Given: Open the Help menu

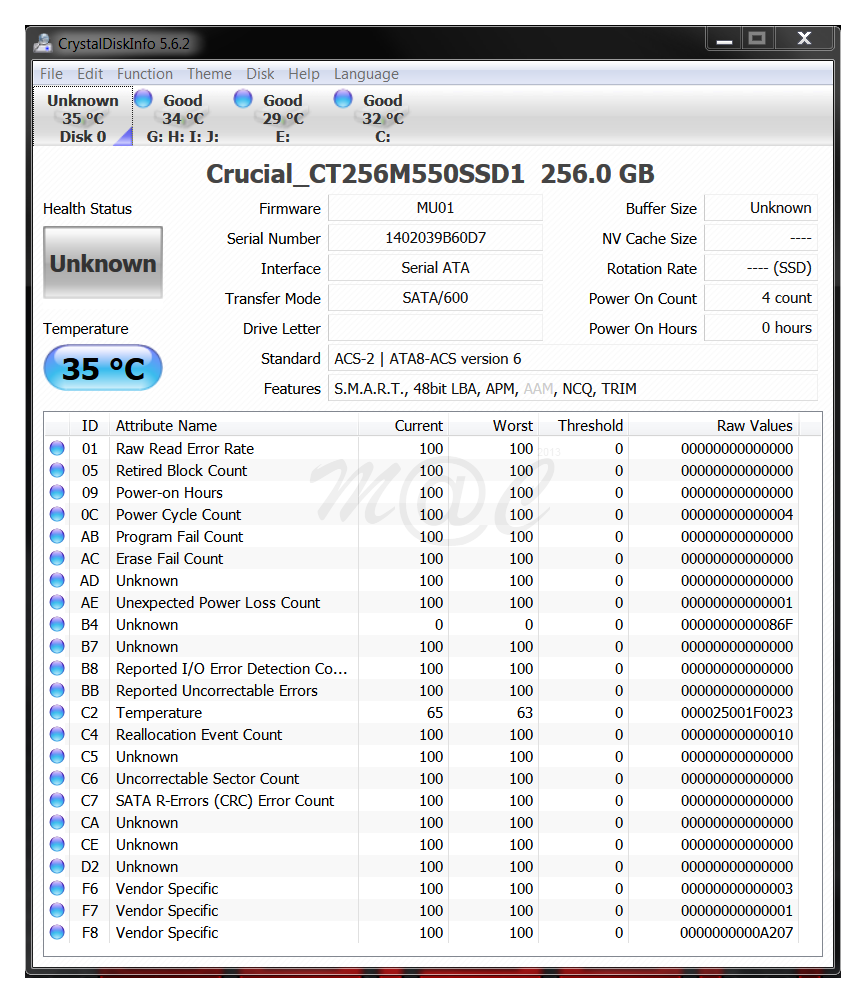Looking at the screenshot, I should (x=304, y=74).
